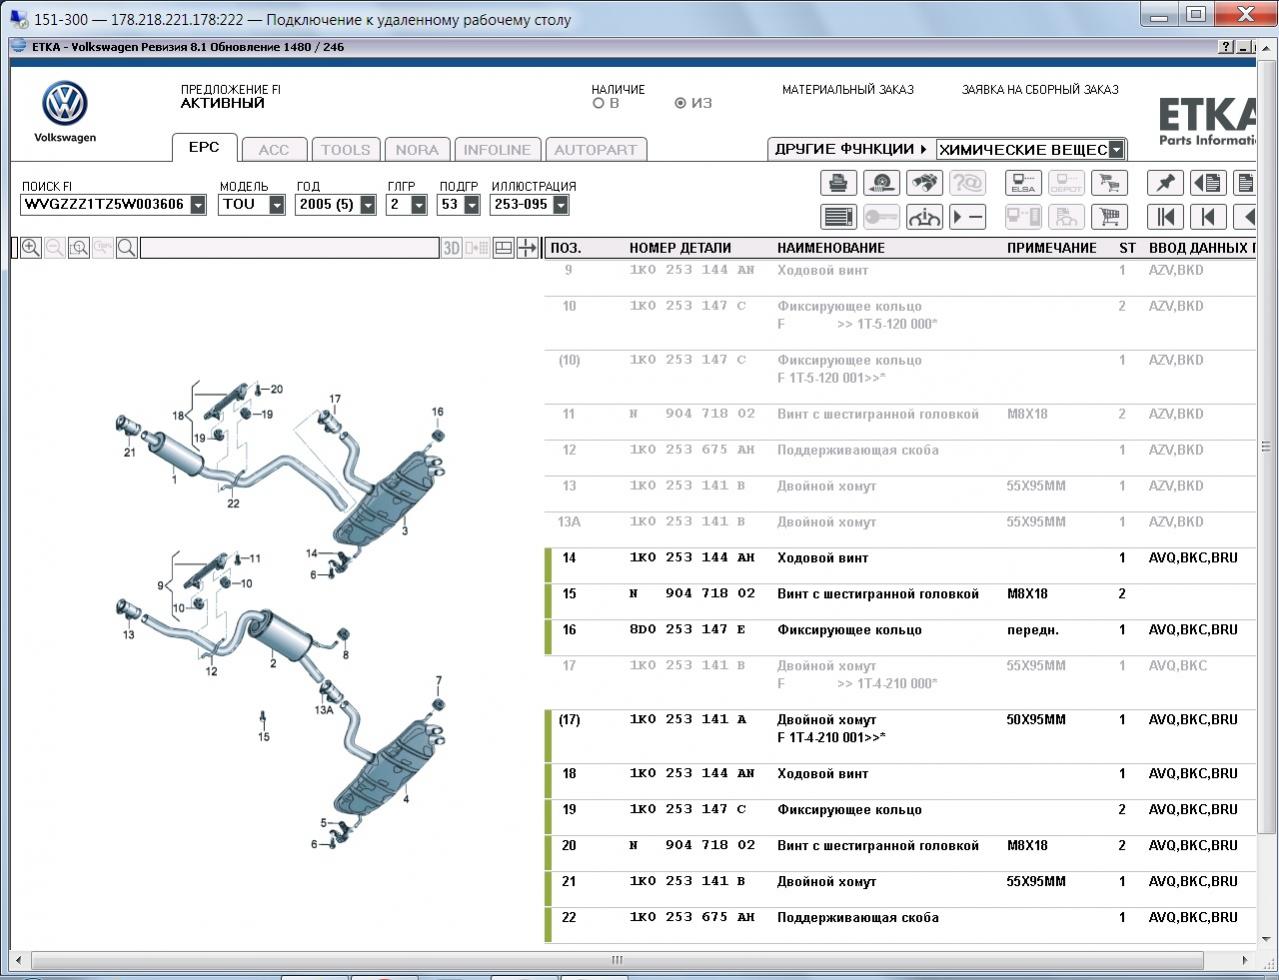
Task: Show the full list view icon
Action: click(x=838, y=216)
